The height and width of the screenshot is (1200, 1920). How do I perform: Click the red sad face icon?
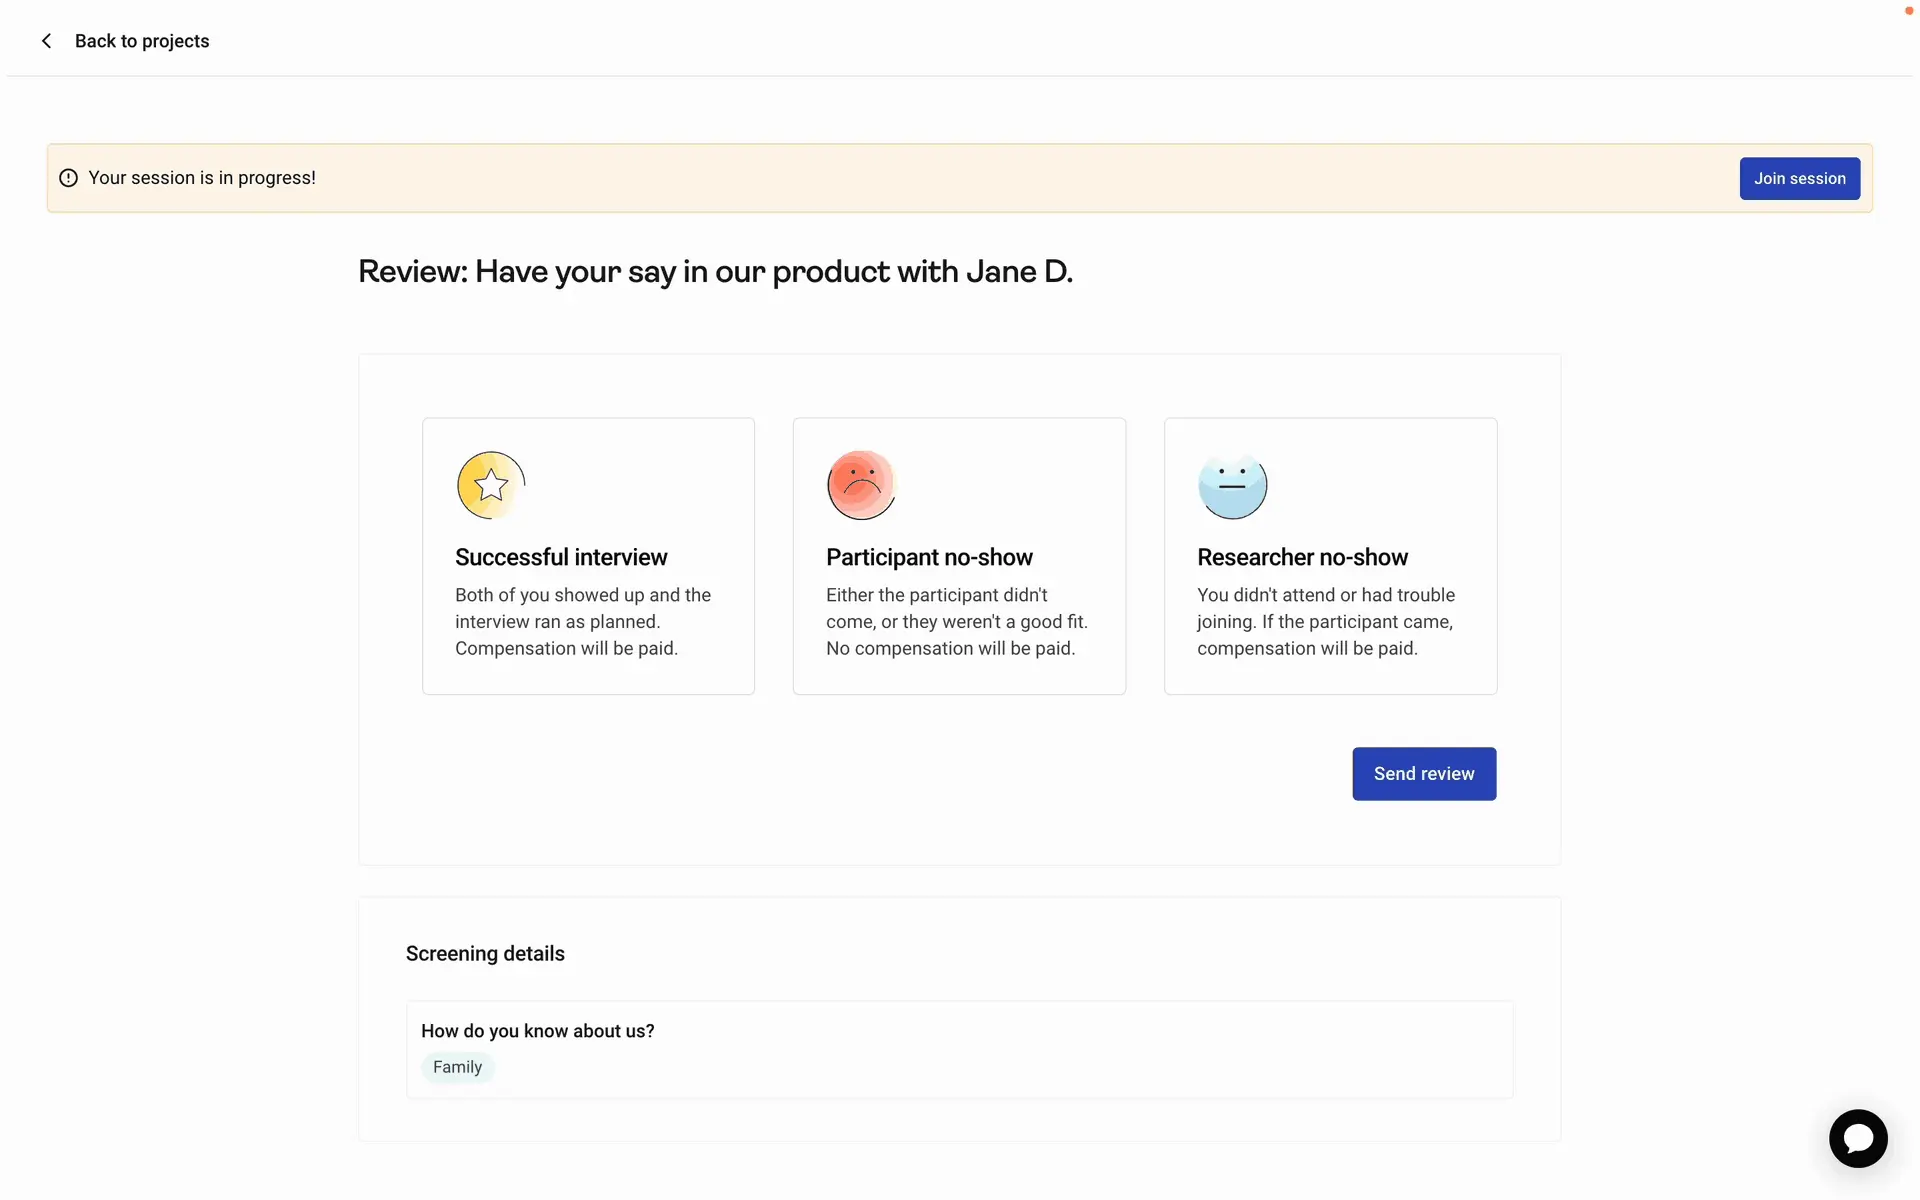[860, 485]
